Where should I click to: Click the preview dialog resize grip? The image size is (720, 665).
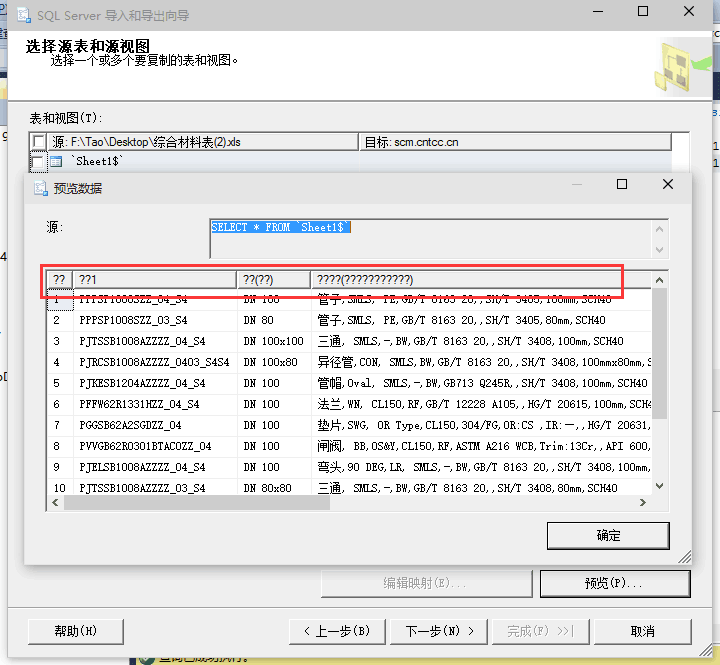[685, 557]
